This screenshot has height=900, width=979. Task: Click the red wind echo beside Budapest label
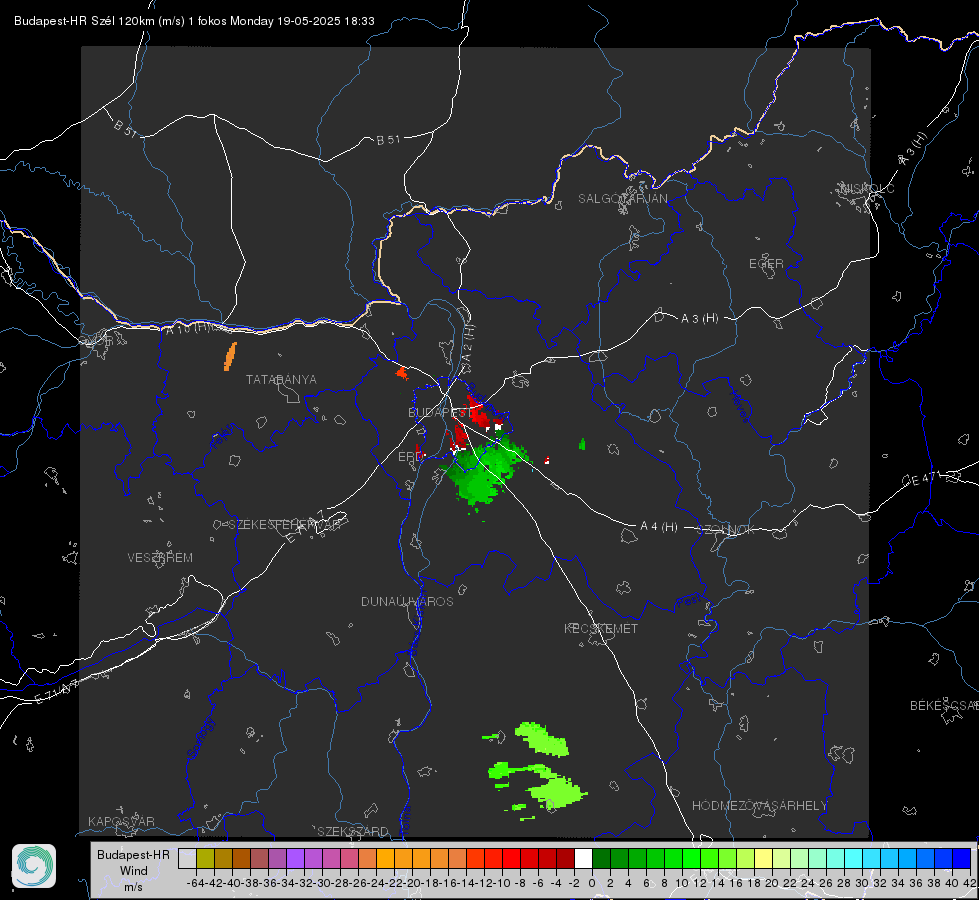pyautogui.click(x=478, y=412)
